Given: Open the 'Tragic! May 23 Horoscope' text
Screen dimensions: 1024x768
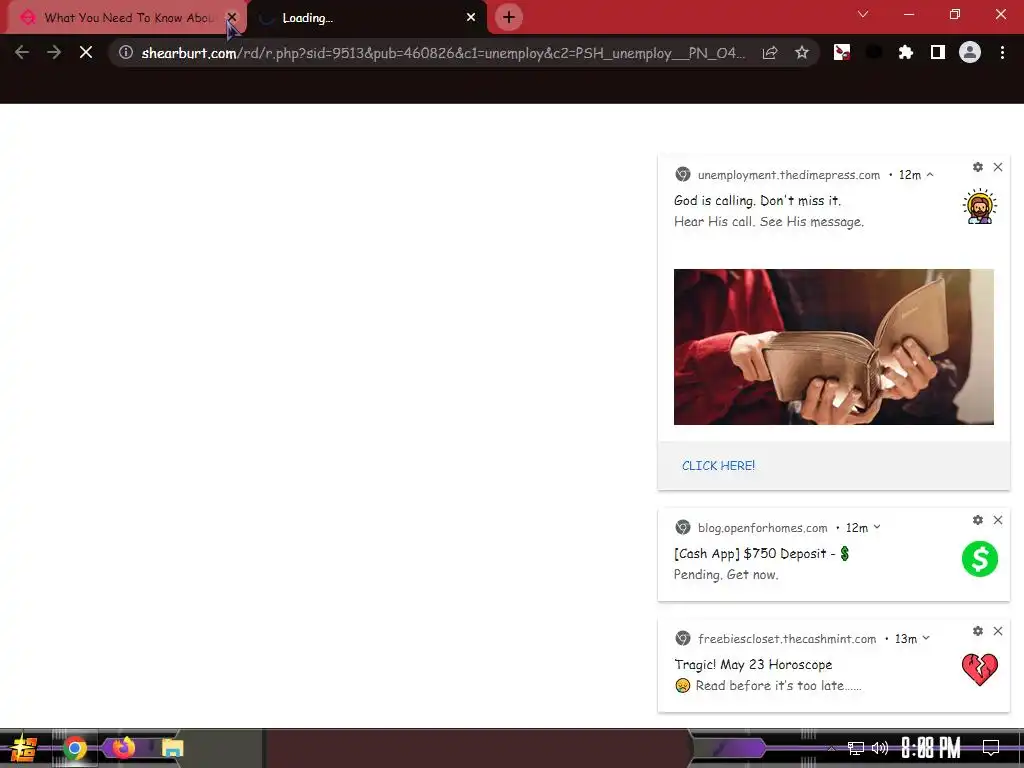Looking at the screenshot, I should point(753,664).
